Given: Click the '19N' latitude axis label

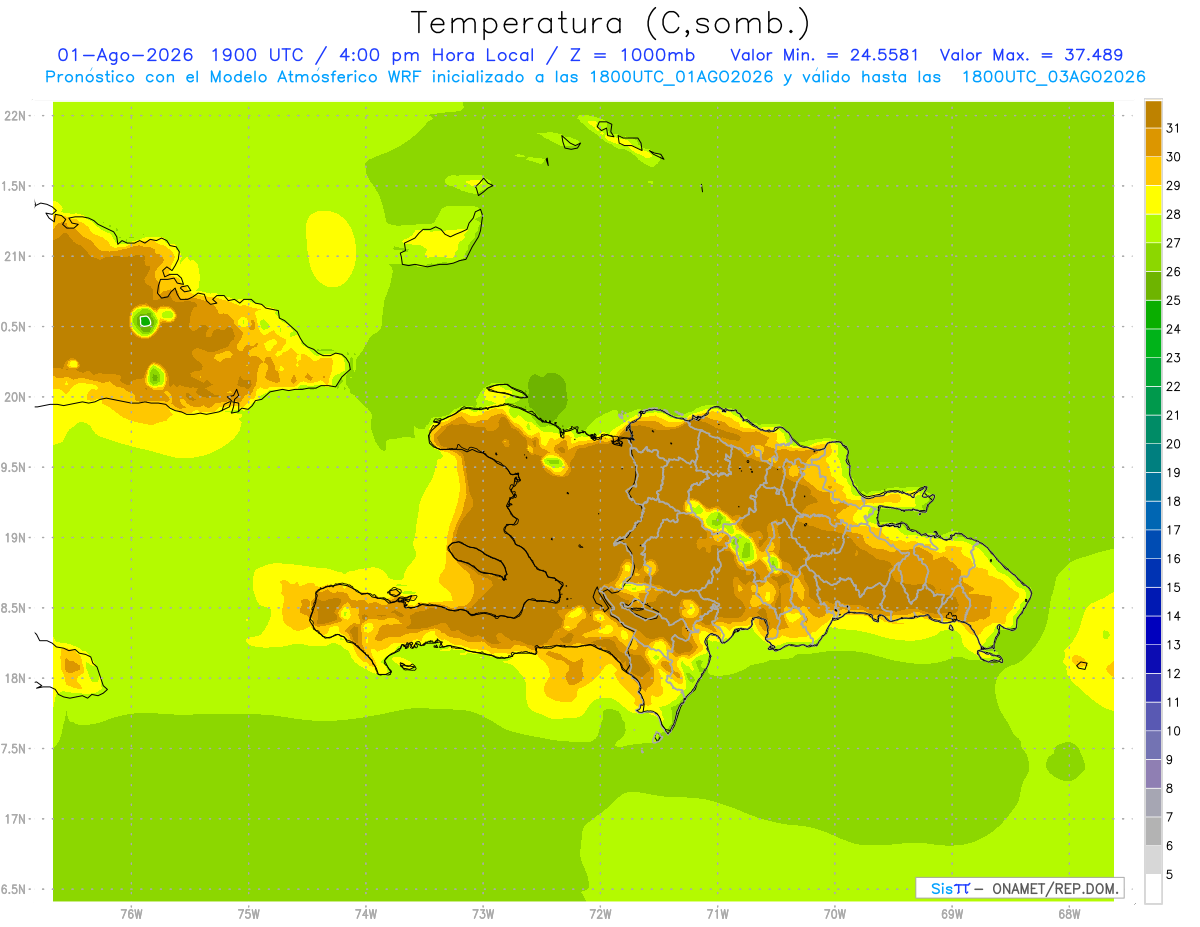Looking at the screenshot, I should coord(15,538).
